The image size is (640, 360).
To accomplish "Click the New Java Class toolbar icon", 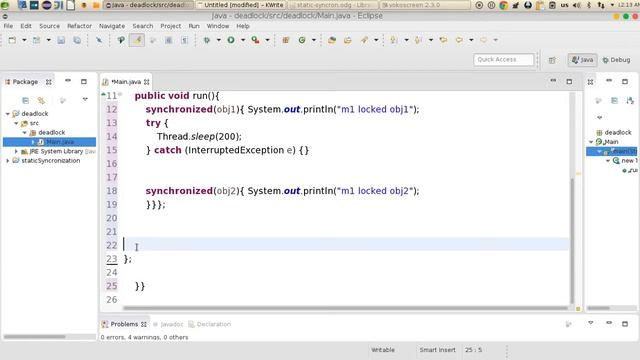I will click(302, 40).
